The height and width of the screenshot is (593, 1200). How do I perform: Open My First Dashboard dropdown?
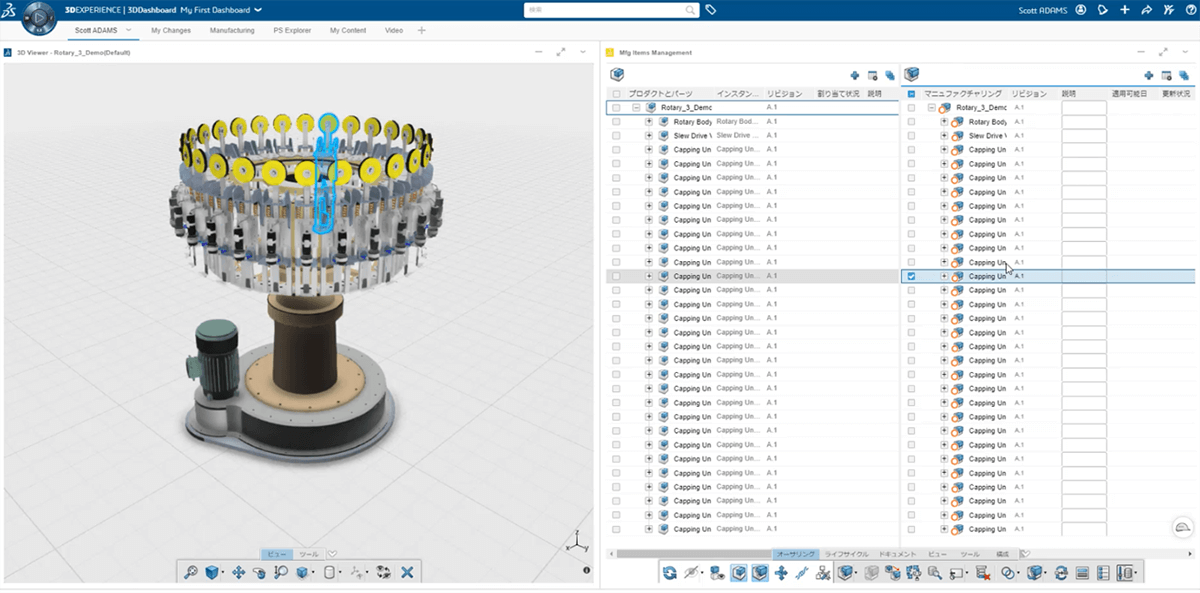pyautogui.click(x=258, y=10)
